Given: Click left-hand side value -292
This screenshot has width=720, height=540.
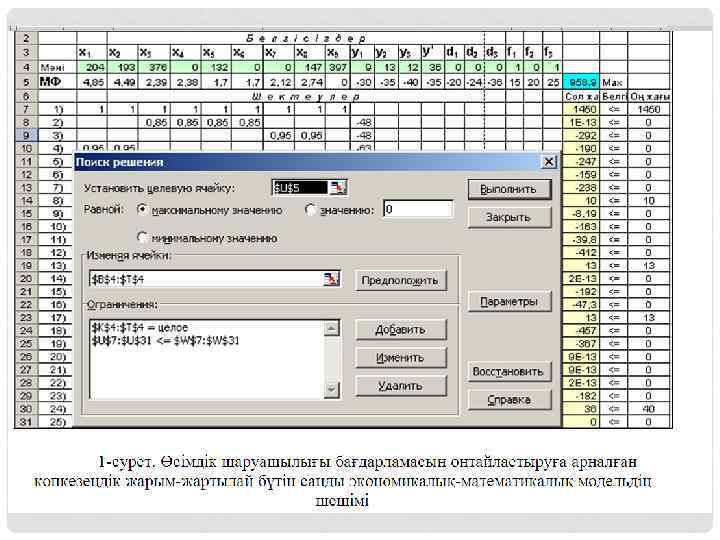Looking at the screenshot, I should (x=581, y=135).
